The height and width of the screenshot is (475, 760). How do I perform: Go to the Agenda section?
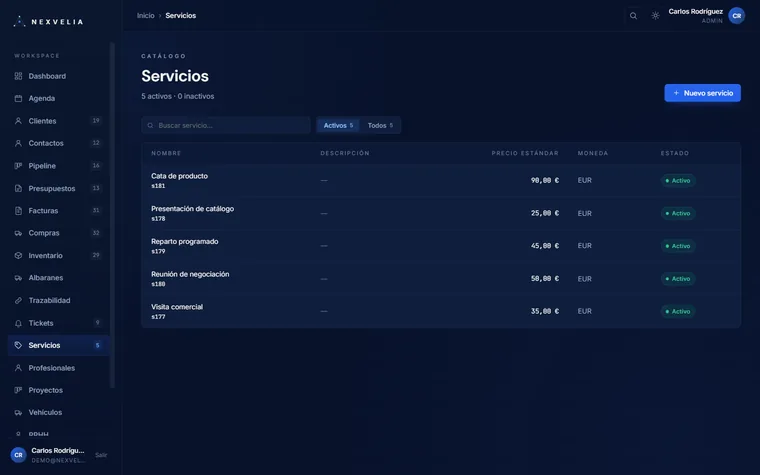tap(58, 98)
